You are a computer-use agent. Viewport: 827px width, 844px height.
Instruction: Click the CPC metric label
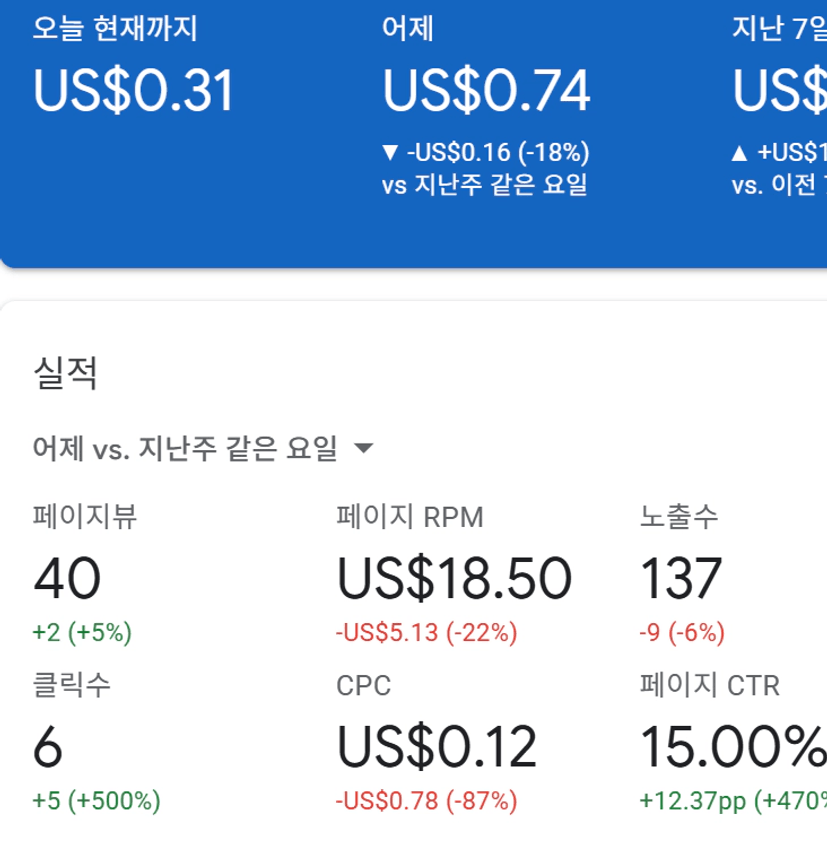(363, 685)
